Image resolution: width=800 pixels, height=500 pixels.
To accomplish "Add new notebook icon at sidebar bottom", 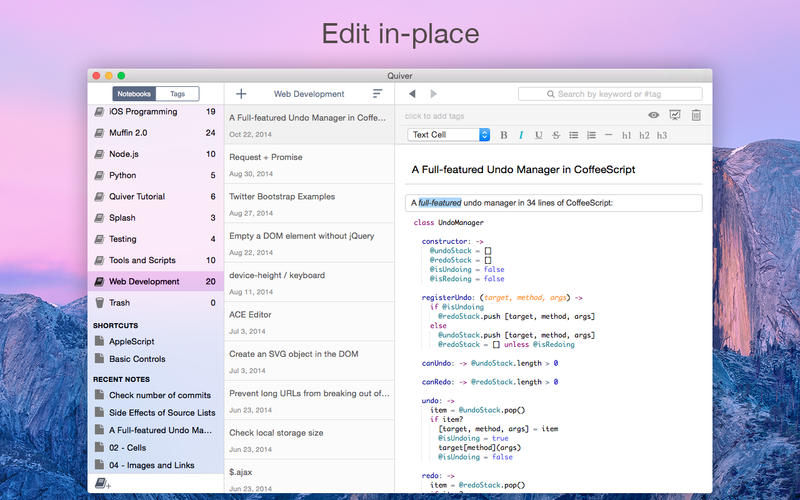I will coord(101,483).
